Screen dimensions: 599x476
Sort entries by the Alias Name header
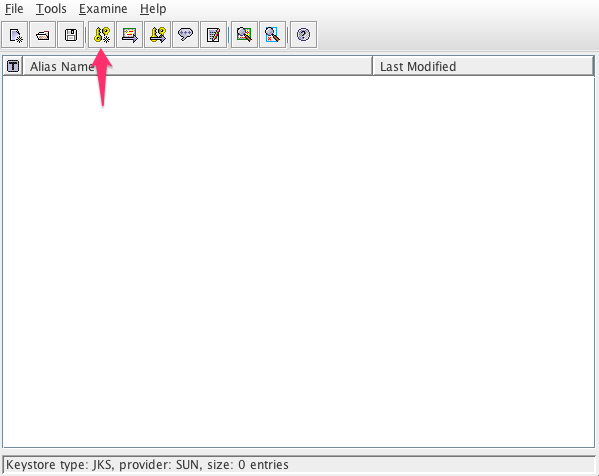tap(198, 66)
